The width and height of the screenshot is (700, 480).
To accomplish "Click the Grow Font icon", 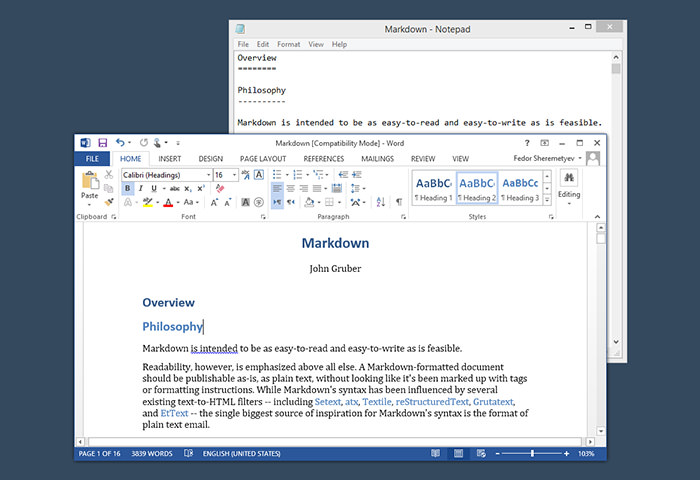I will coord(214,203).
